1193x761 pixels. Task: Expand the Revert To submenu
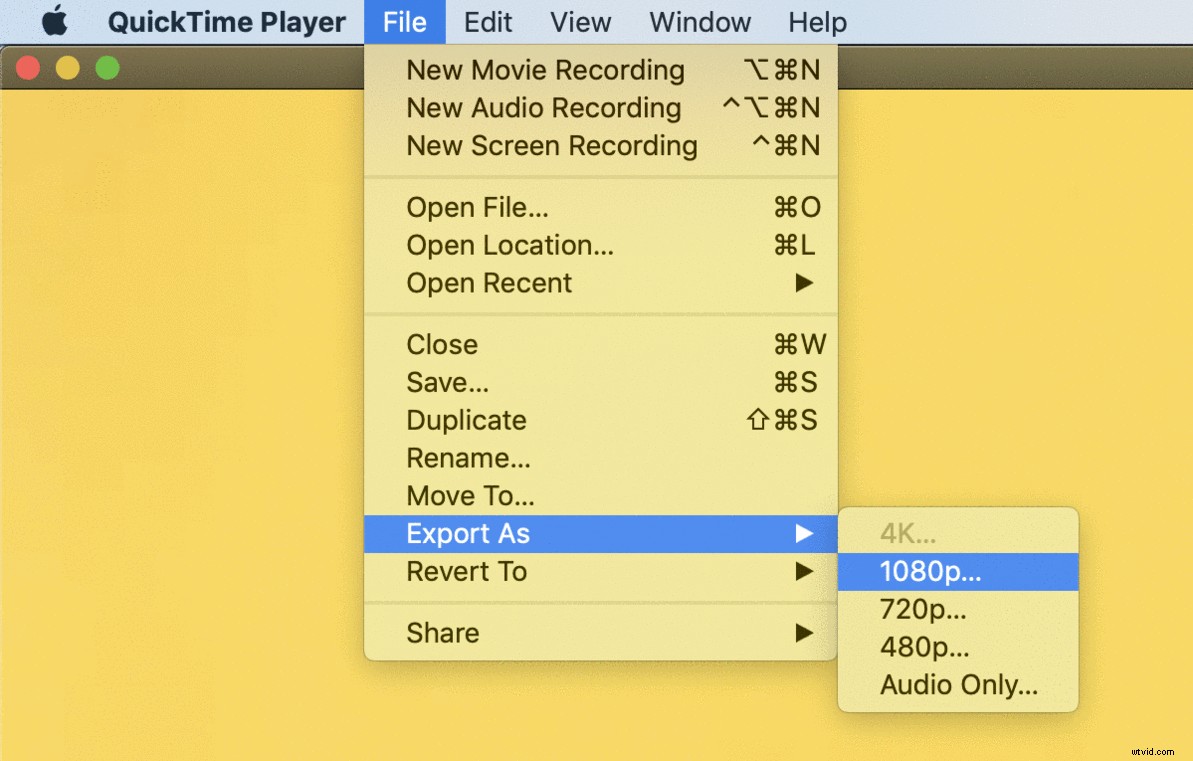pos(466,571)
